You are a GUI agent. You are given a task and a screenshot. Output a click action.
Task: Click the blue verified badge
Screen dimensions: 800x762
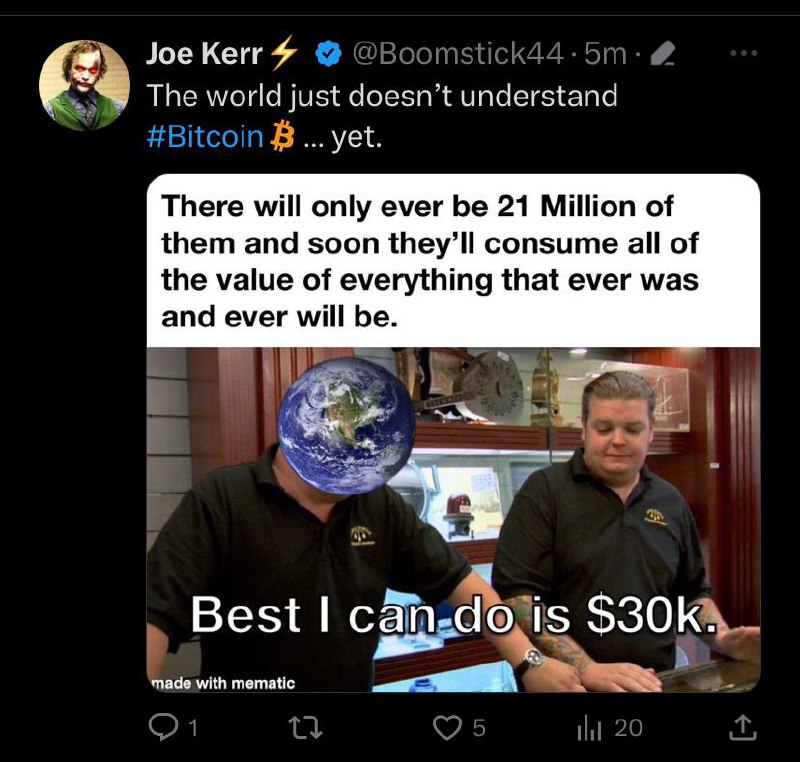tap(329, 53)
